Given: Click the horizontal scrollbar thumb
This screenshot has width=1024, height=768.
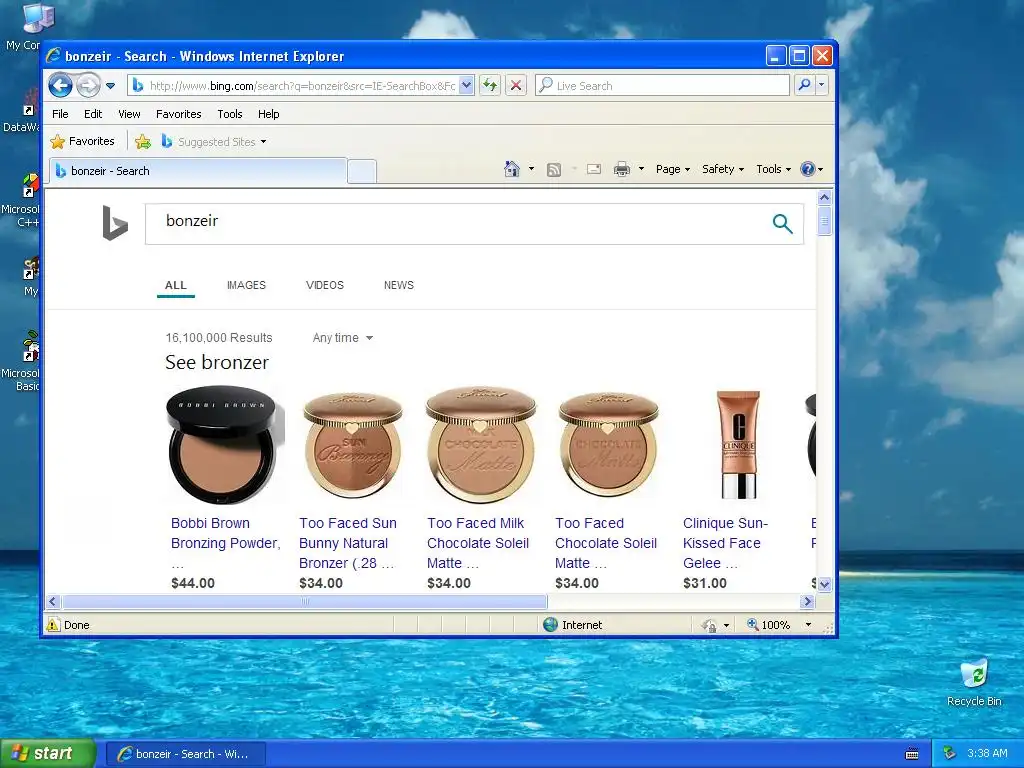Looking at the screenshot, I should pyautogui.click(x=305, y=601).
